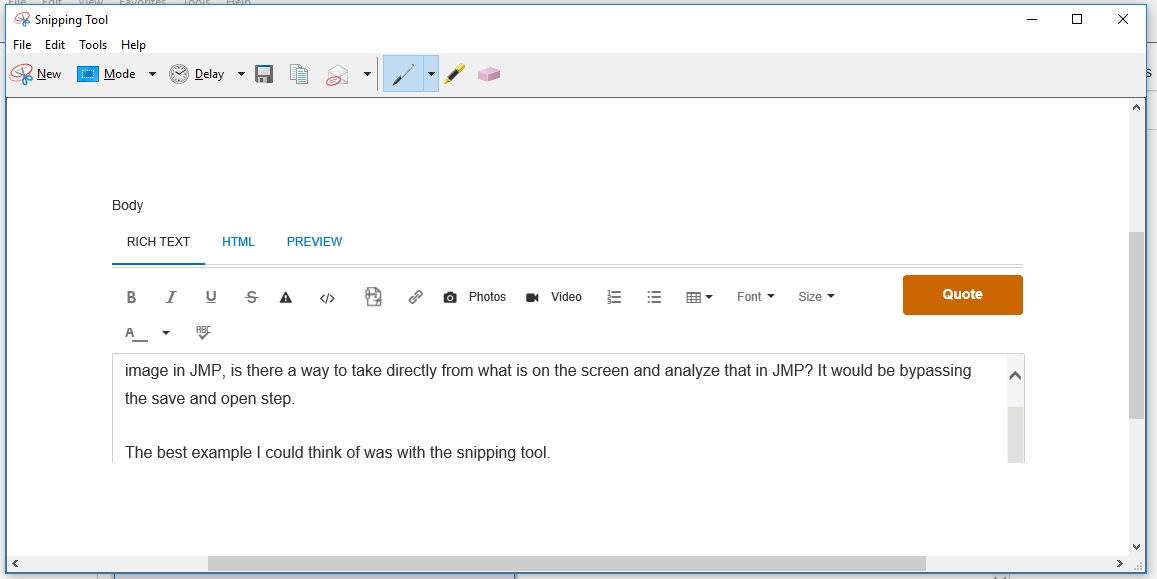The image size is (1157, 579).
Task: Select the Eraser tool
Action: pyautogui.click(x=489, y=73)
